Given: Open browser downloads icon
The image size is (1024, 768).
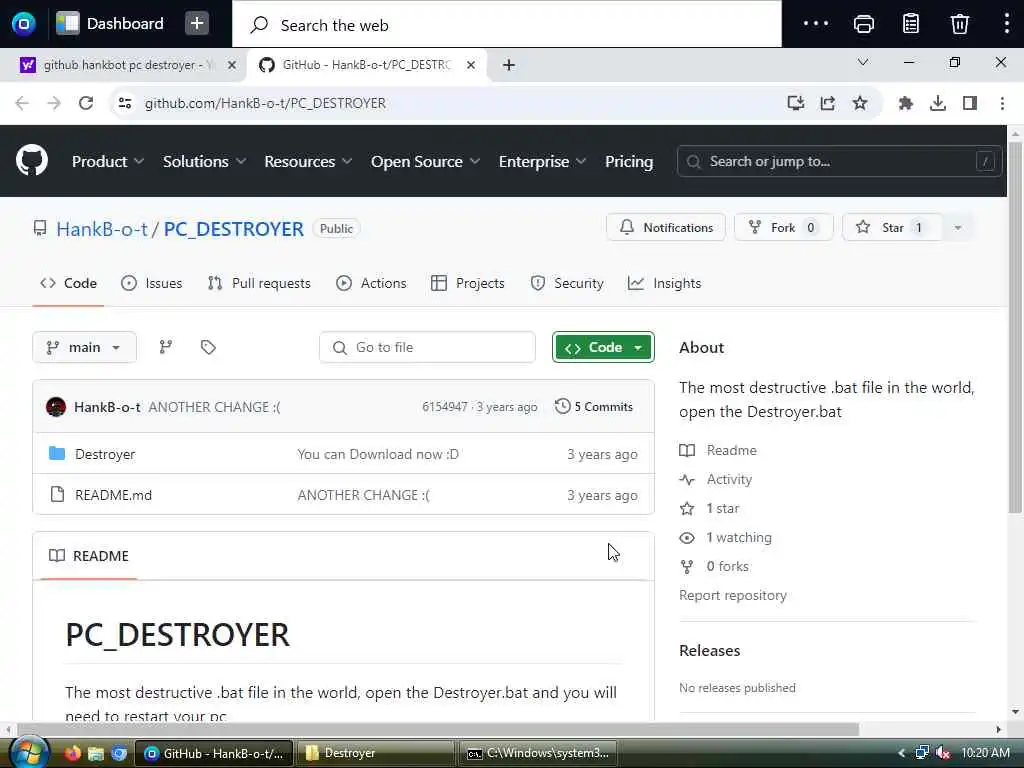Looking at the screenshot, I should tap(938, 103).
